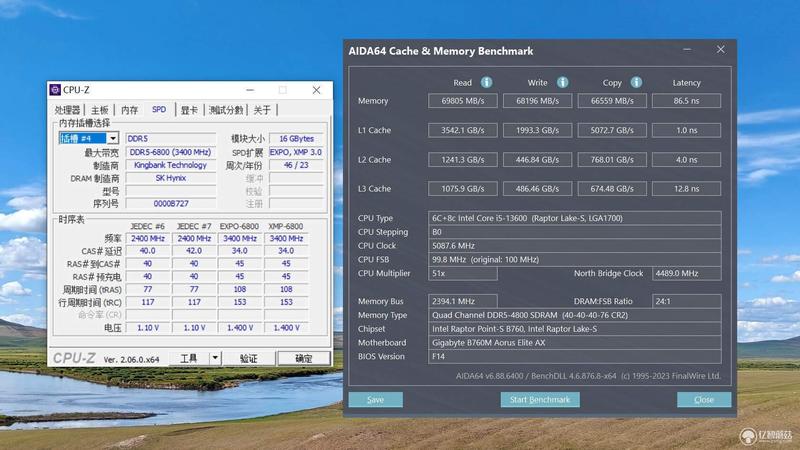Switch to the 内存 tab in CPU-Z

[130, 110]
